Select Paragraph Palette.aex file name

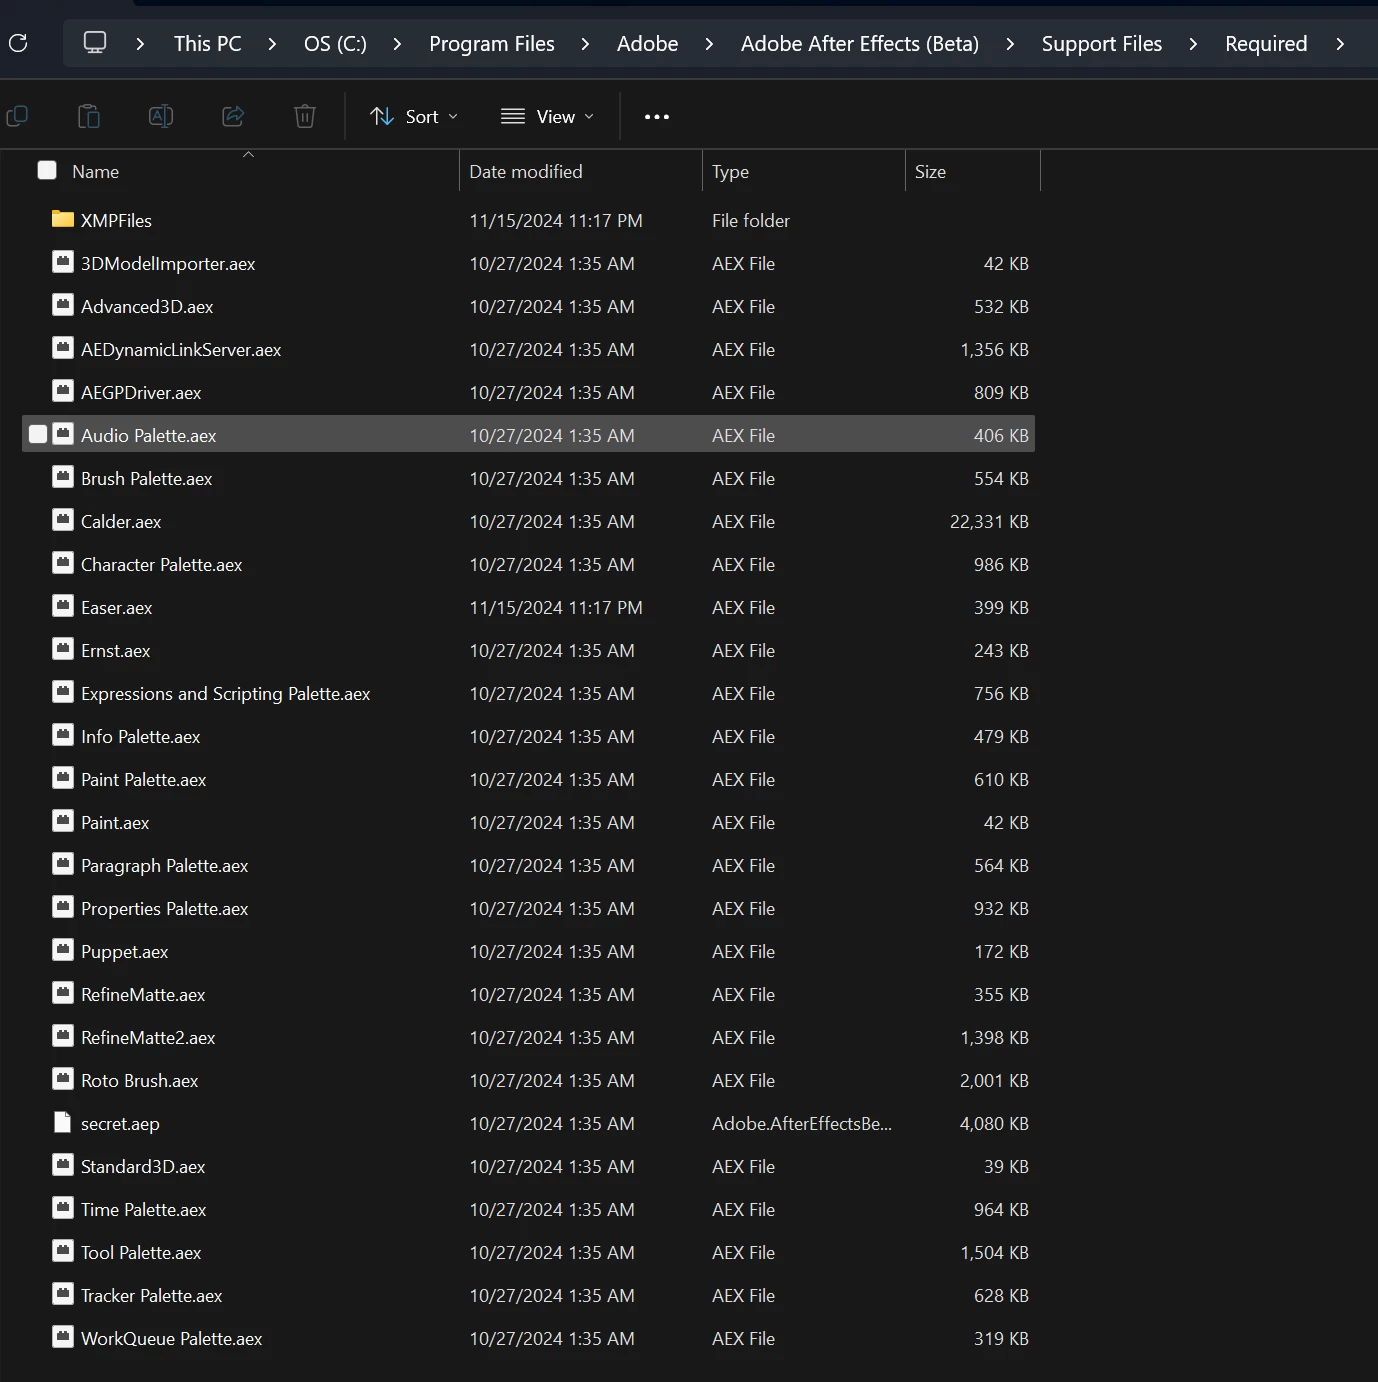pyautogui.click(x=164, y=865)
